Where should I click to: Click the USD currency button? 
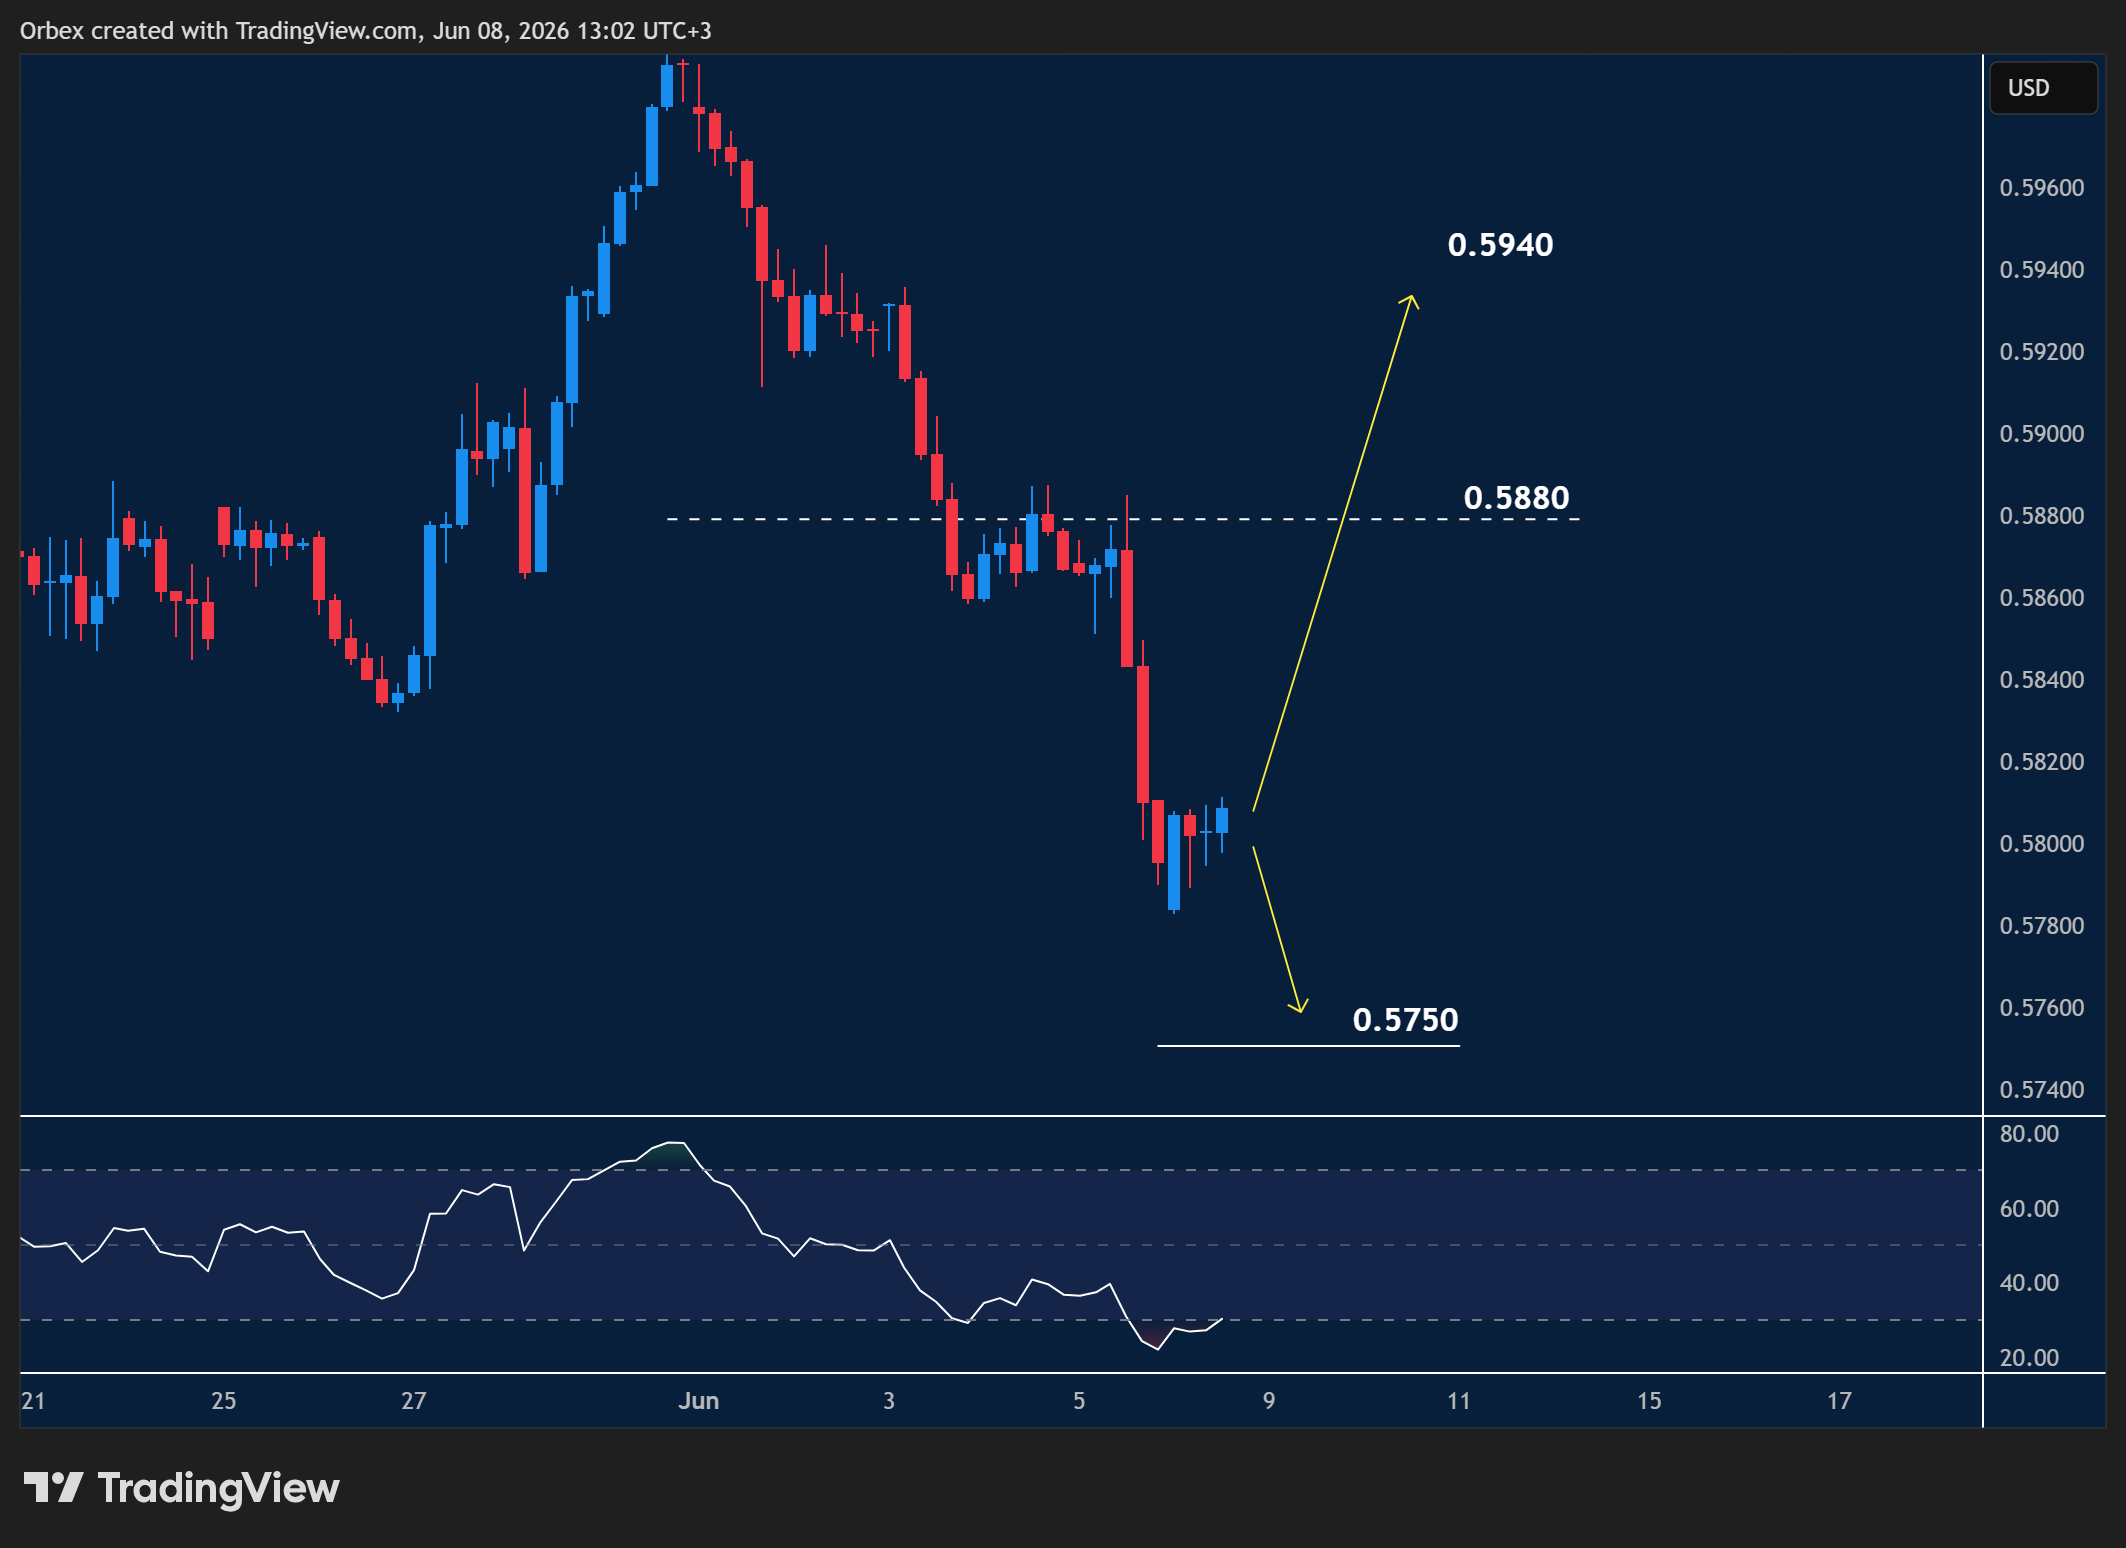point(2043,88)
